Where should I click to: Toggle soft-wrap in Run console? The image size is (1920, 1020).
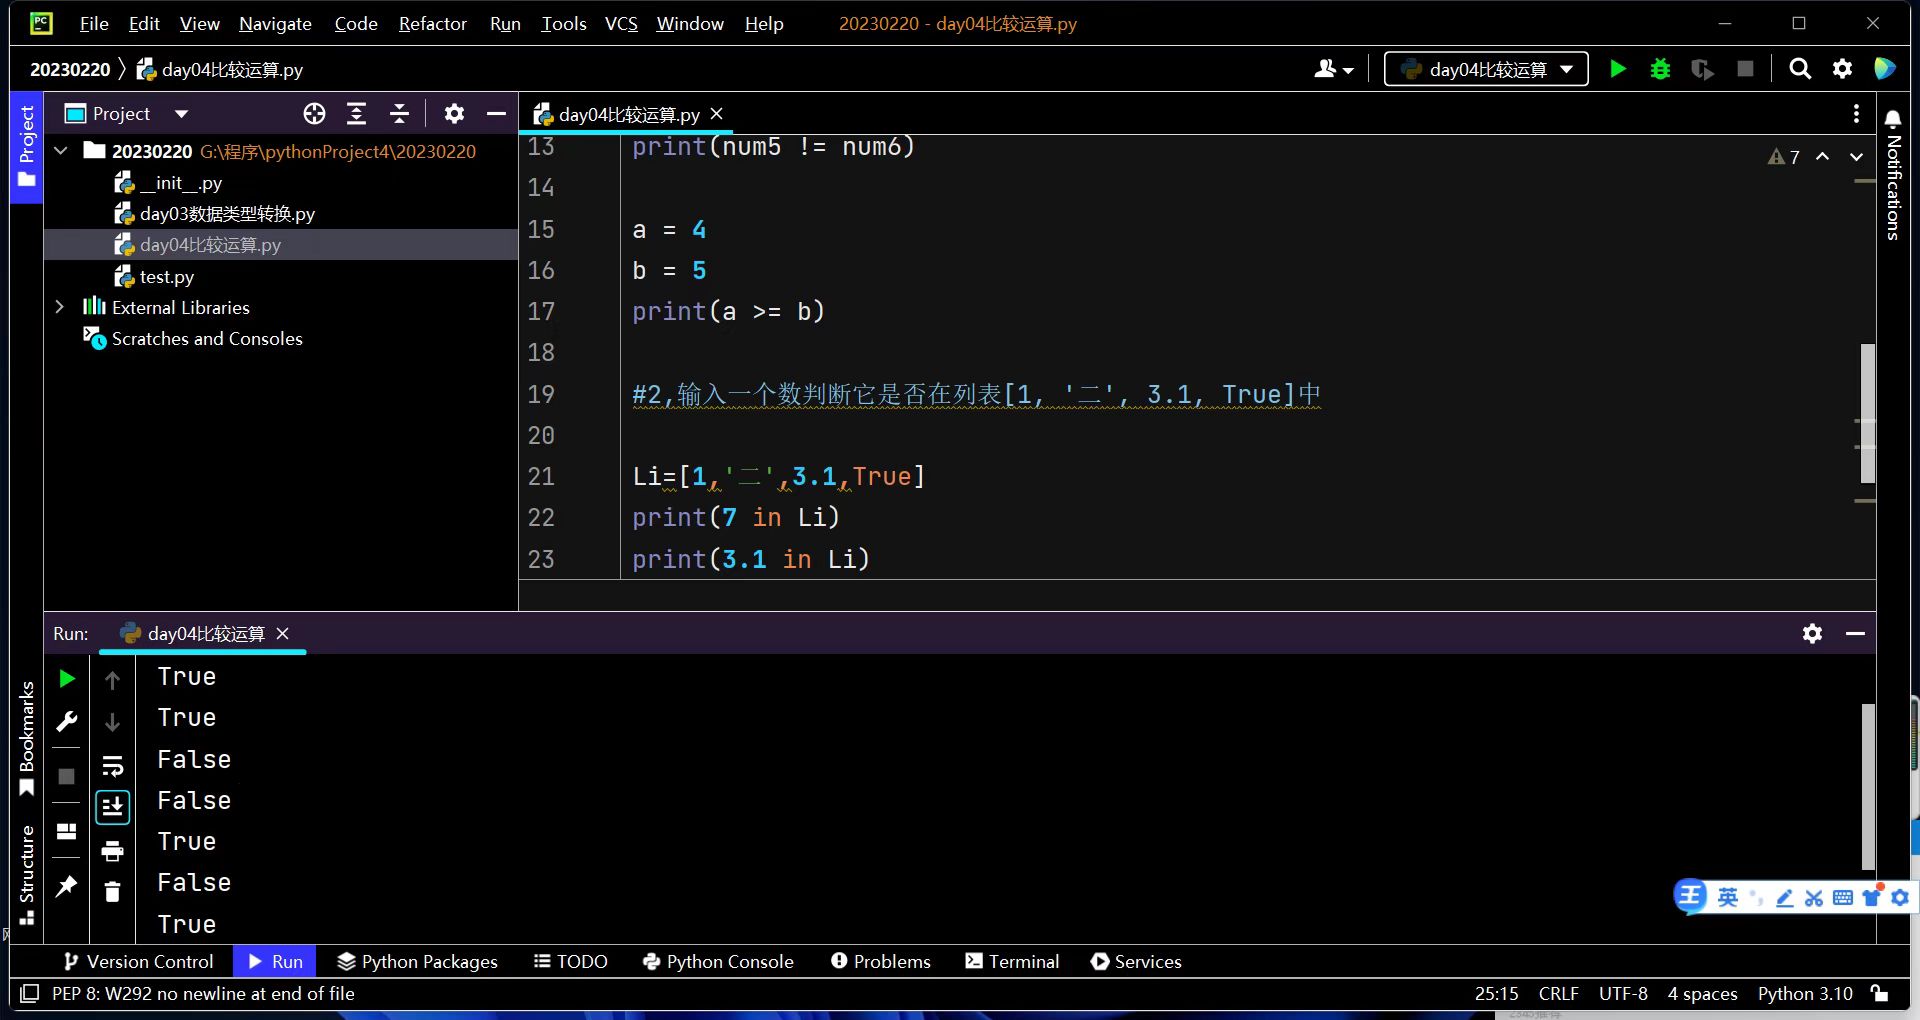point(112,766)
